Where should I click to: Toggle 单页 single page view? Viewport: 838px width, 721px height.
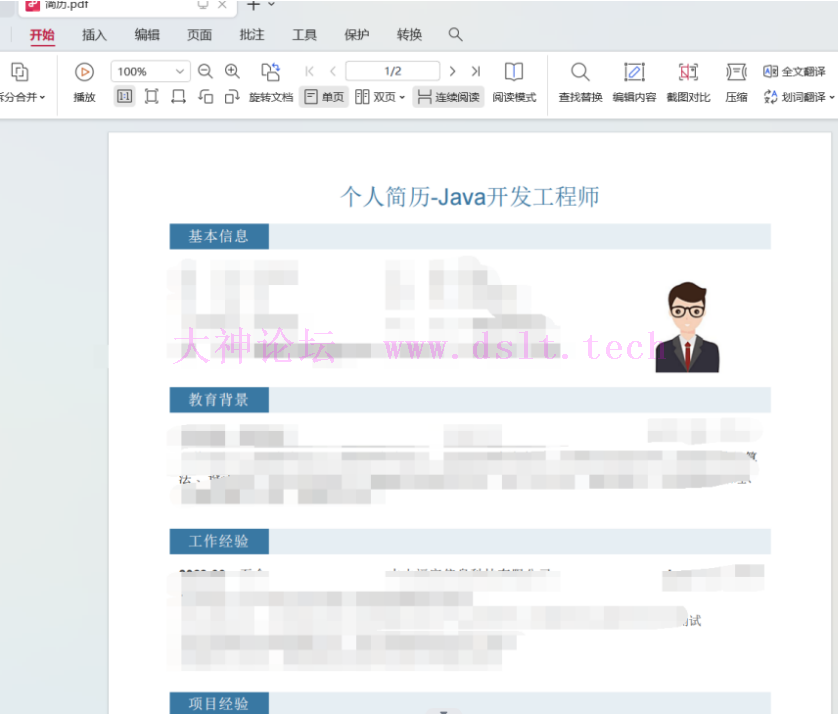click(x=324, y=97)
